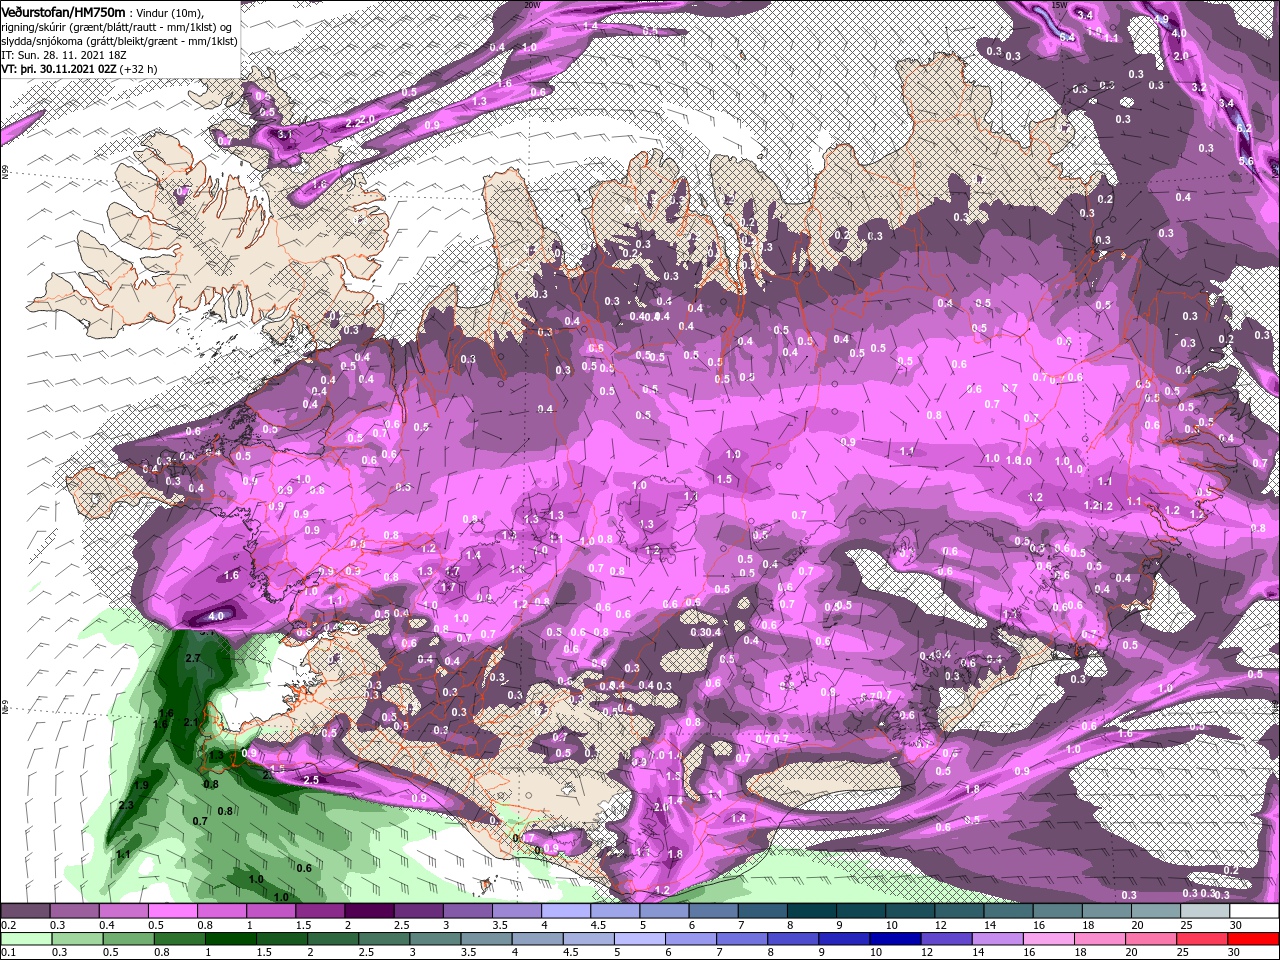Click the '2.3' value in the green area offshore southwest
Viewport: 1280px width, 960px height.
126,805
